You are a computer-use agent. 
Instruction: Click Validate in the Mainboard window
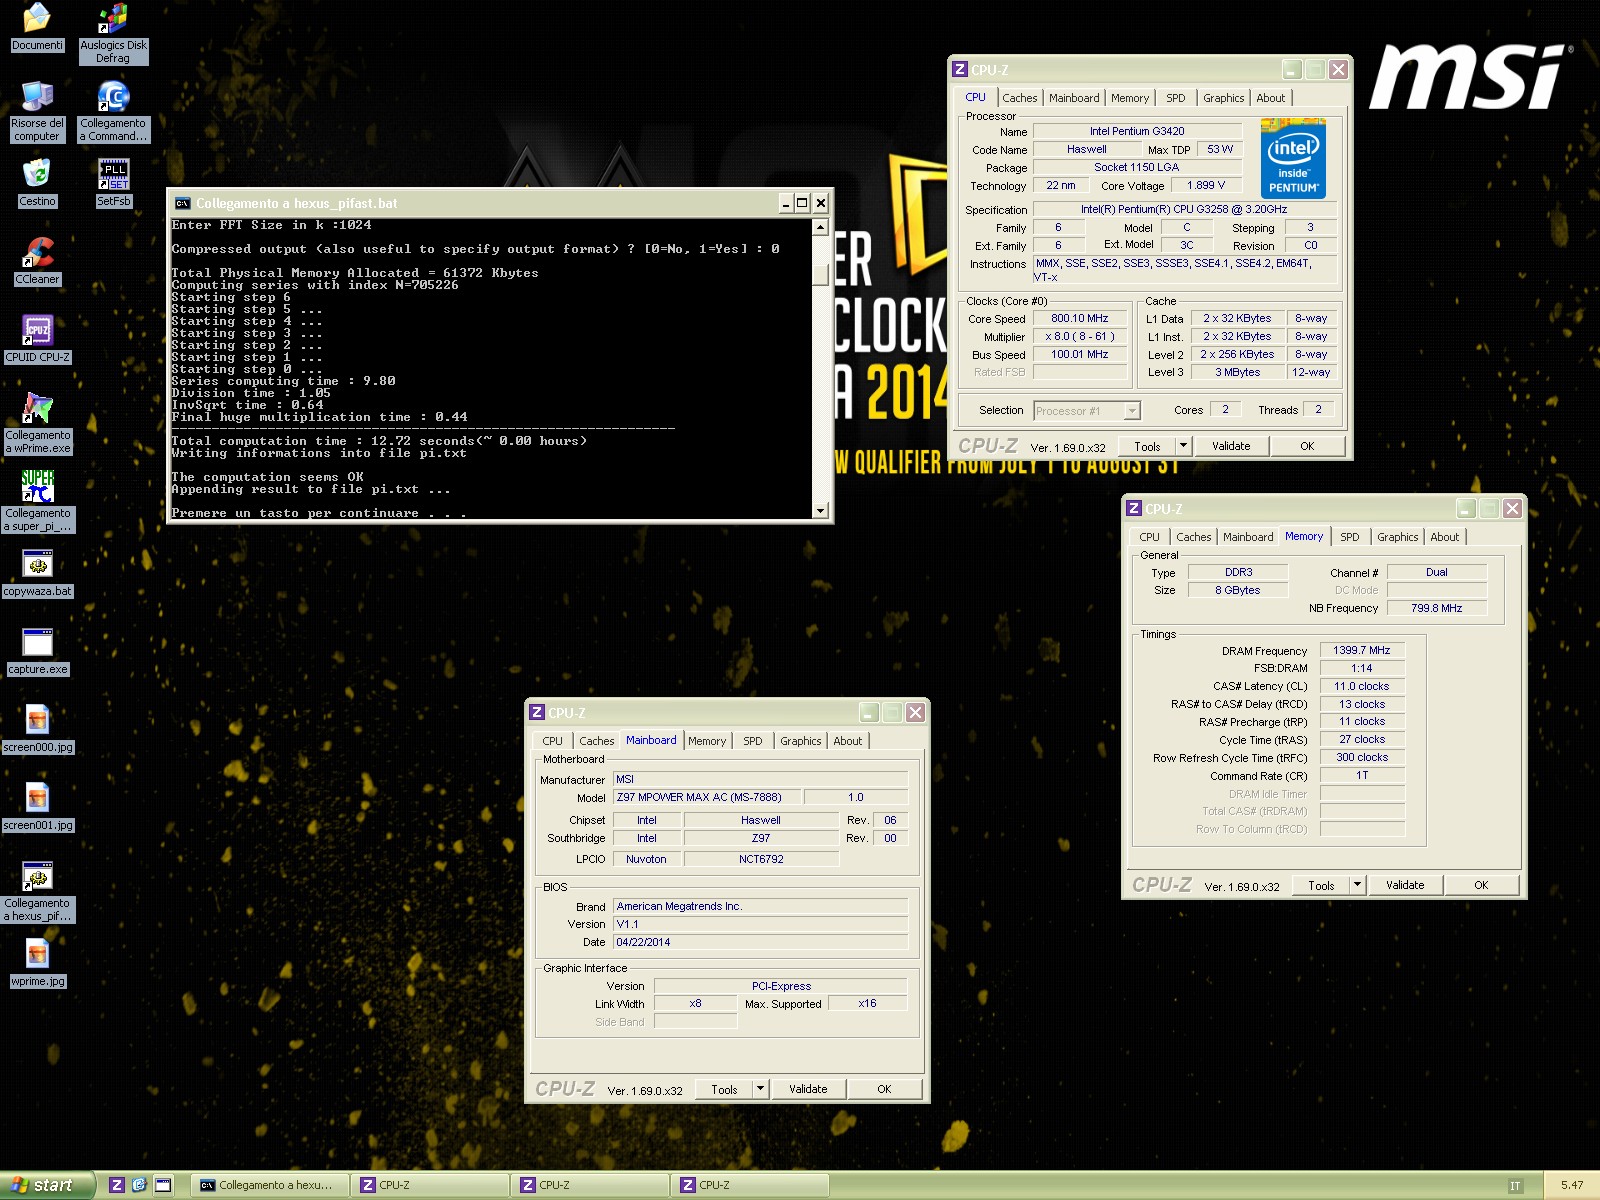(x=808, y=1089)
